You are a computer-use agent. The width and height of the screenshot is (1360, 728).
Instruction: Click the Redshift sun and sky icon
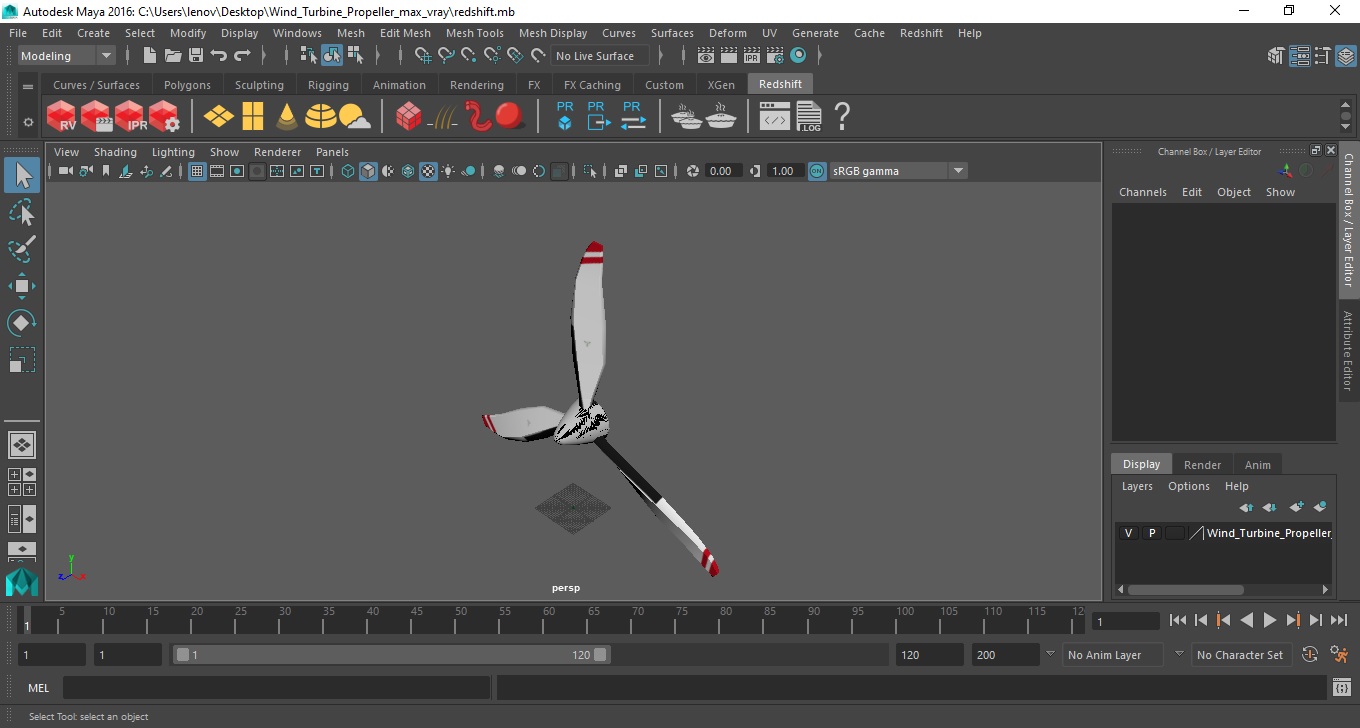pos(354,117)
